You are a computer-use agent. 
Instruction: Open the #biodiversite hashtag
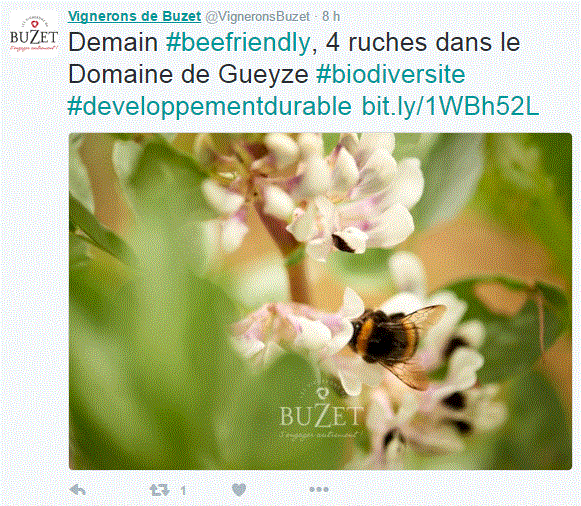click(x=391, y=74)
